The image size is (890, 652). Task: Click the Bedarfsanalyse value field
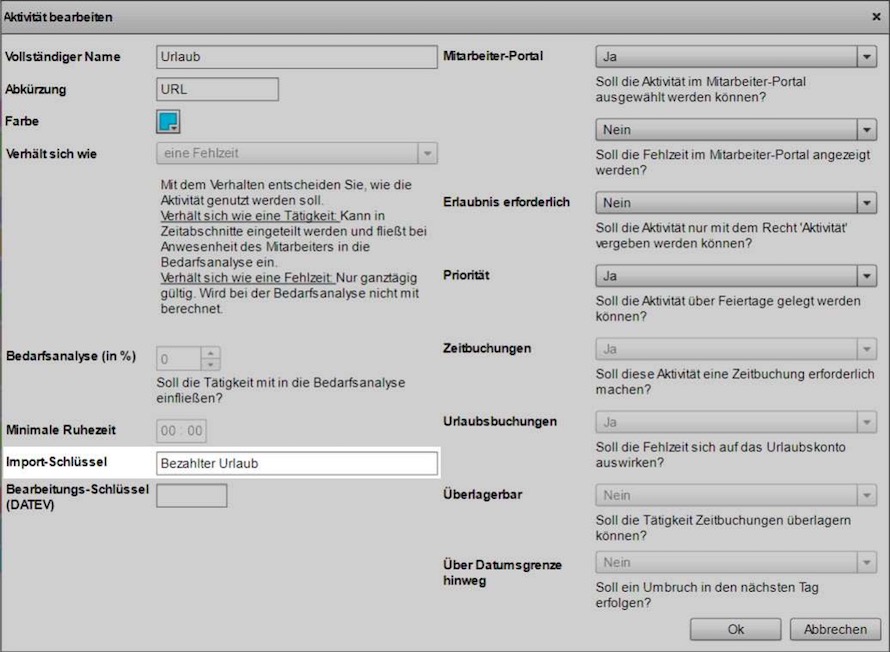click(179, 359)
